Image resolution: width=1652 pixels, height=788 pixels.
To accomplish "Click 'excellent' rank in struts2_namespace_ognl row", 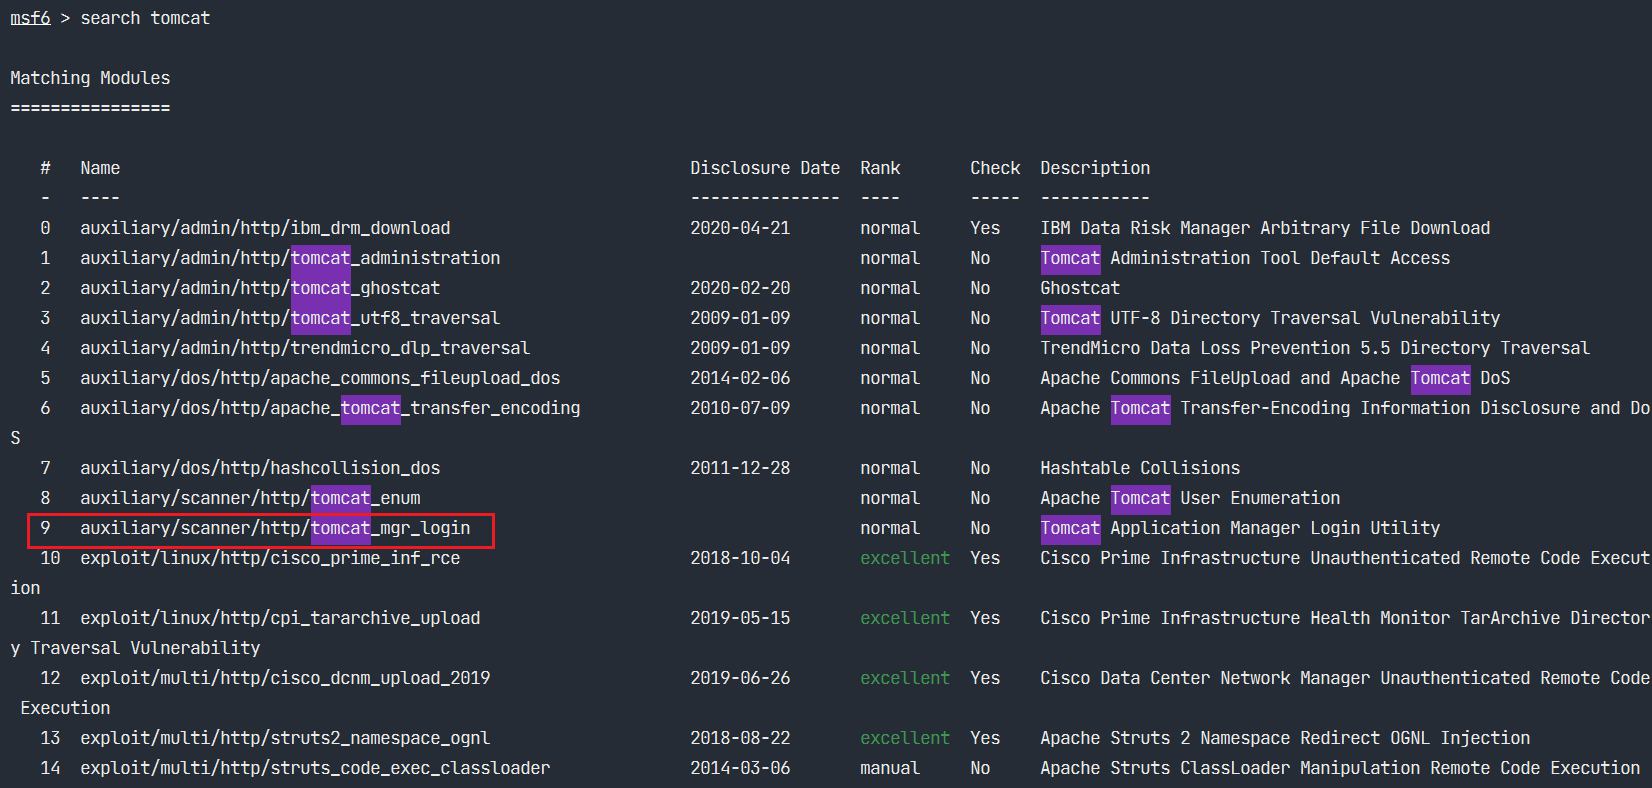I will coord(905,738).
